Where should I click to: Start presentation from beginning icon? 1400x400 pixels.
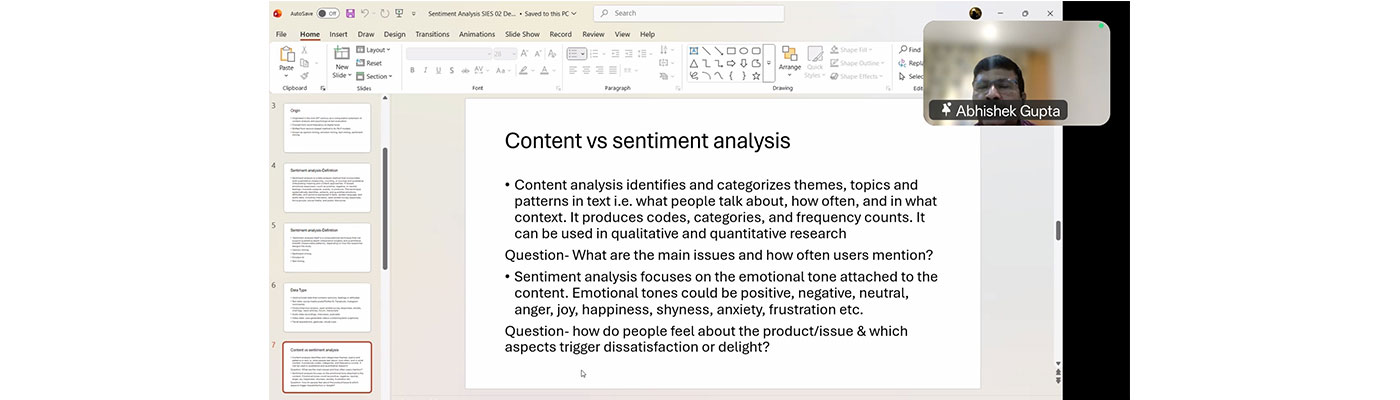[x=399, y=13]
